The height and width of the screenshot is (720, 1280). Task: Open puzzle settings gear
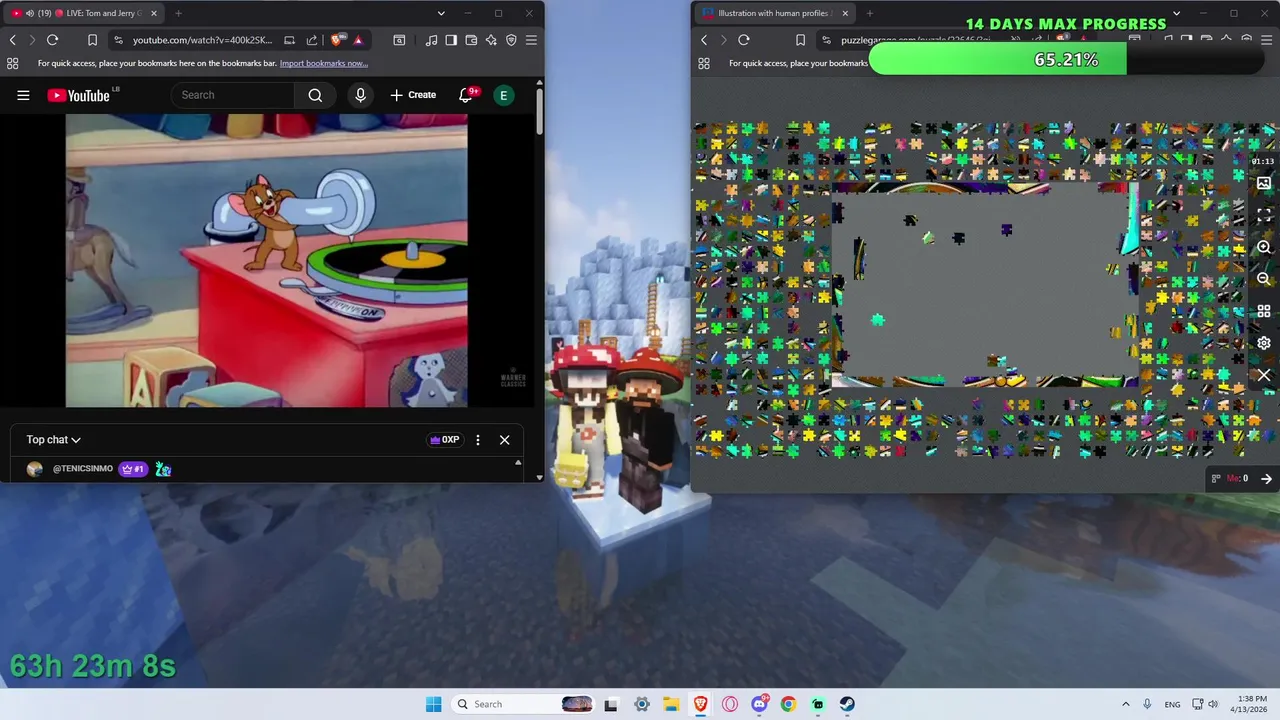click(x=1264, y=343)
